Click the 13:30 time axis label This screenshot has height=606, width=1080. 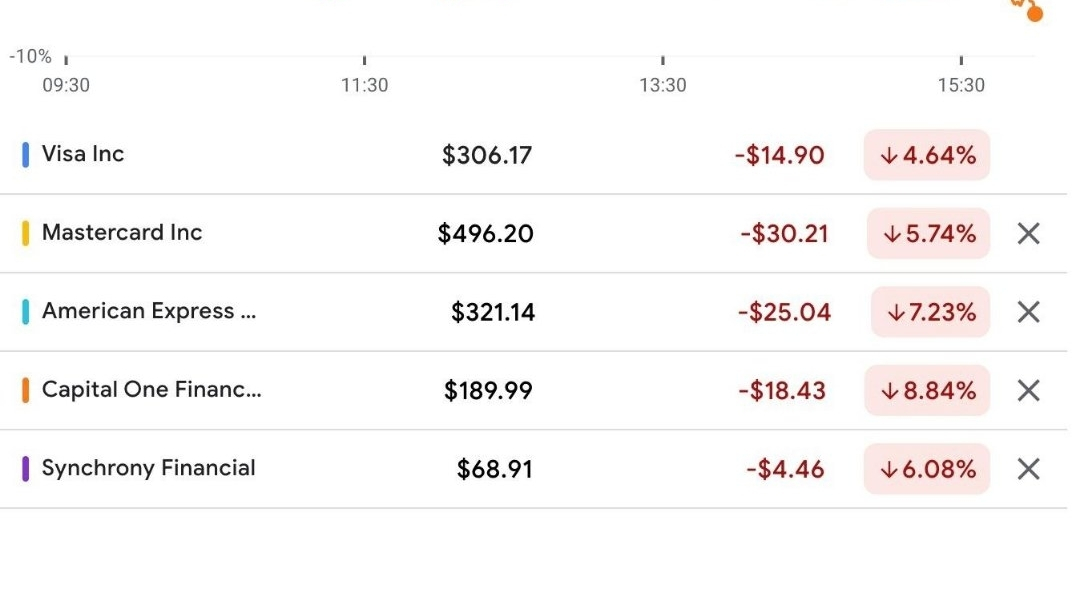pos(663,85)
